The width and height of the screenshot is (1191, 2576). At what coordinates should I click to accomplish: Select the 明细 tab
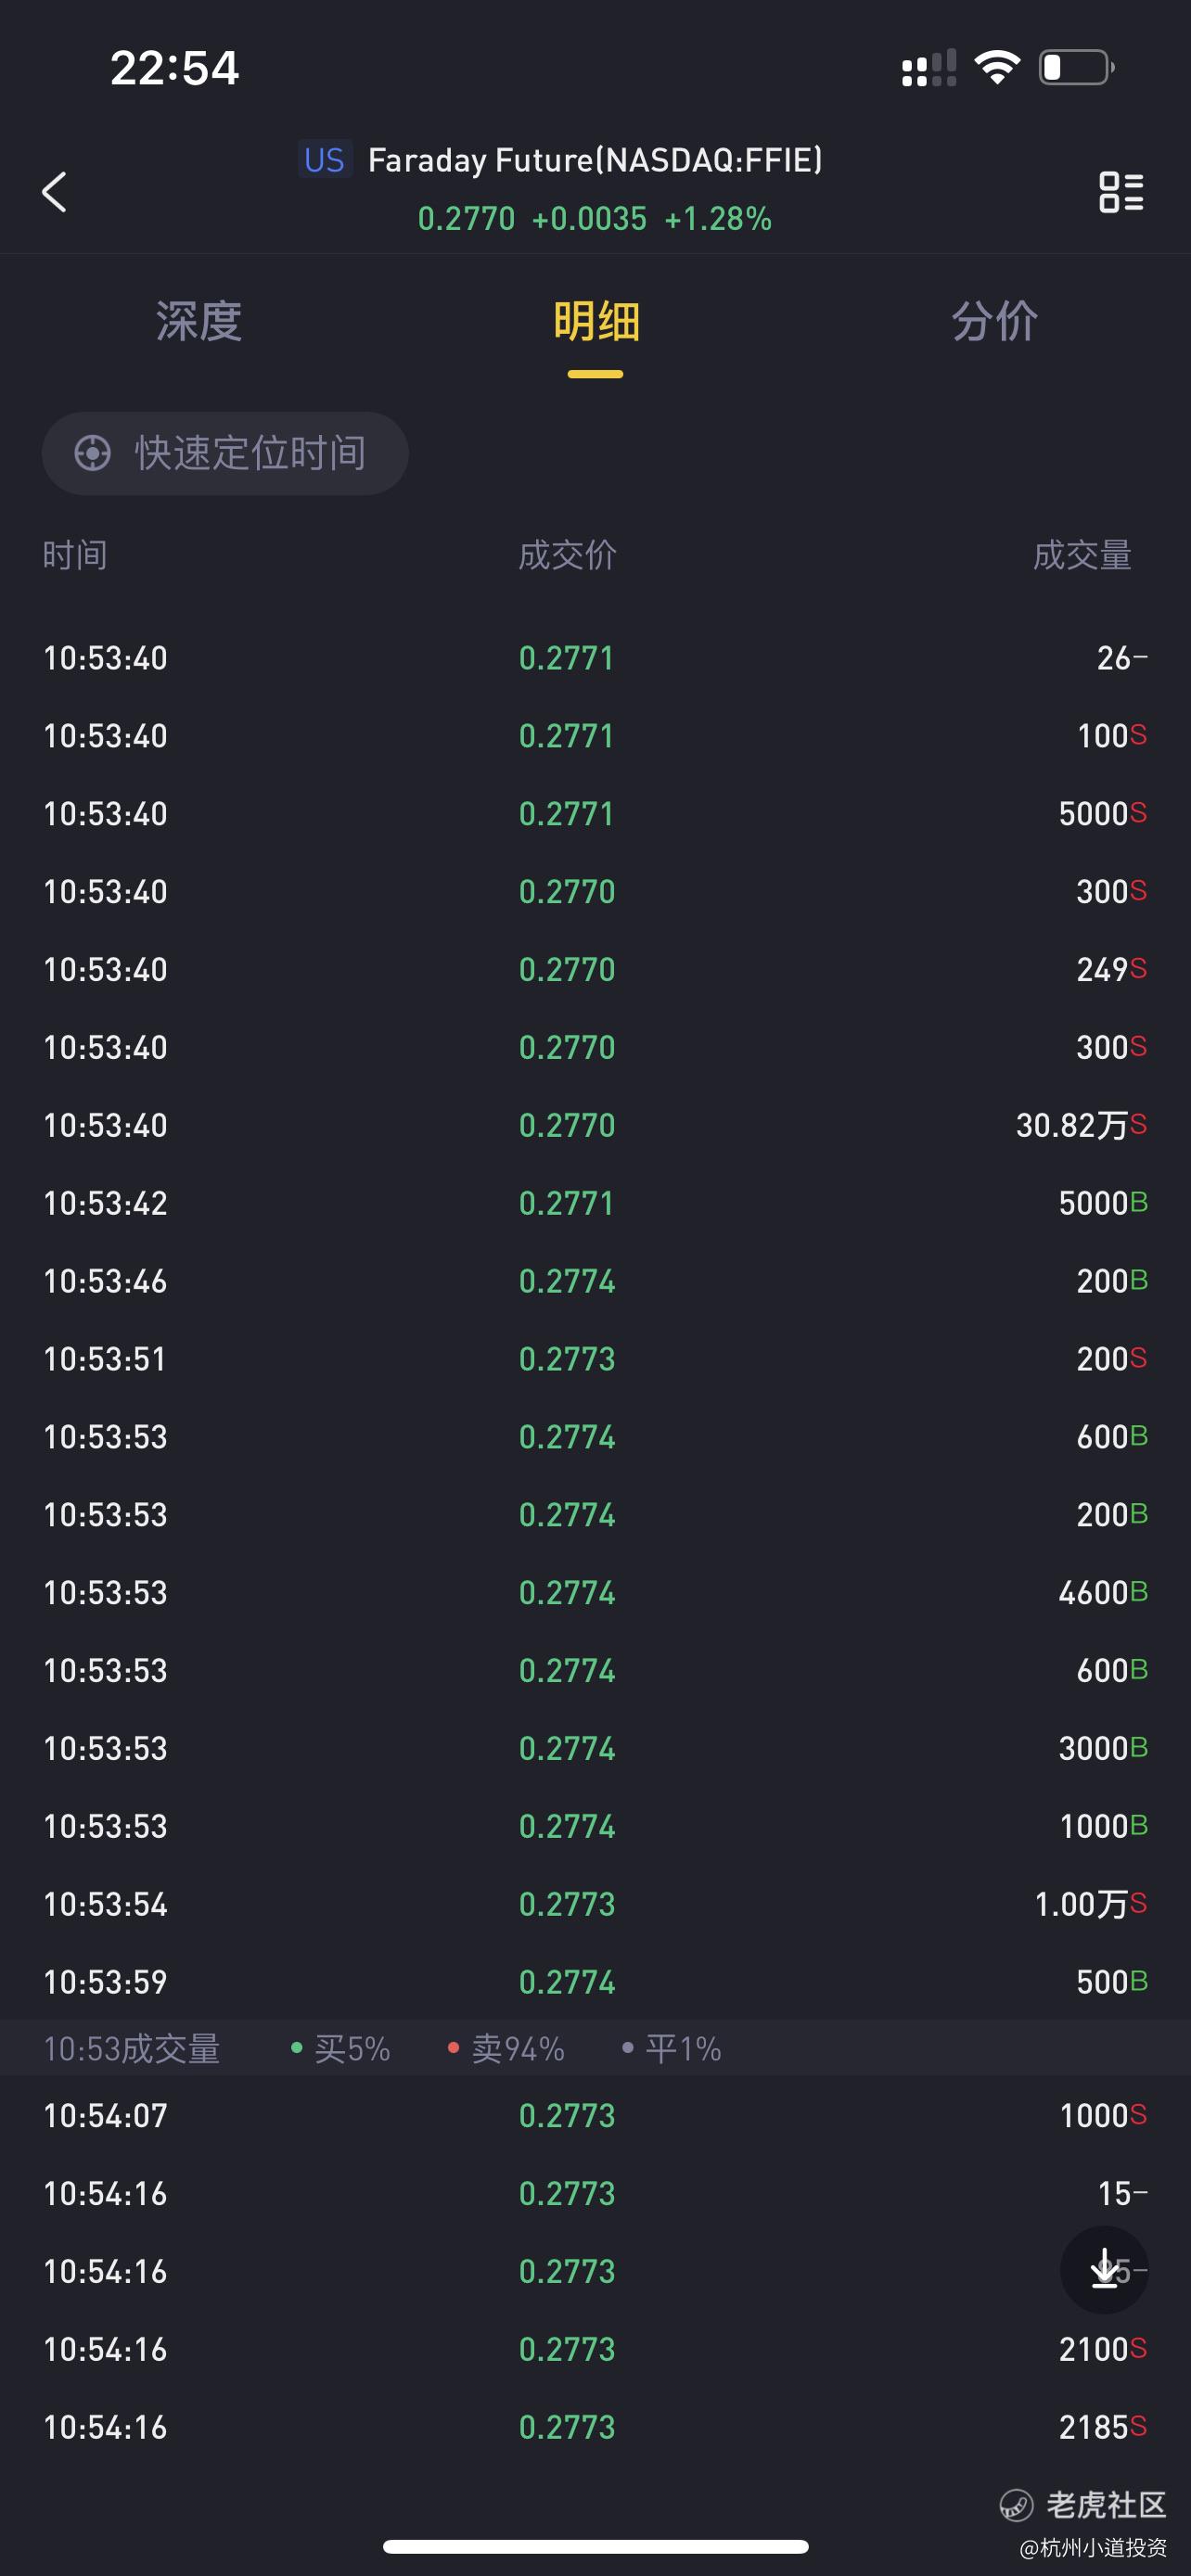coord(596,322)
